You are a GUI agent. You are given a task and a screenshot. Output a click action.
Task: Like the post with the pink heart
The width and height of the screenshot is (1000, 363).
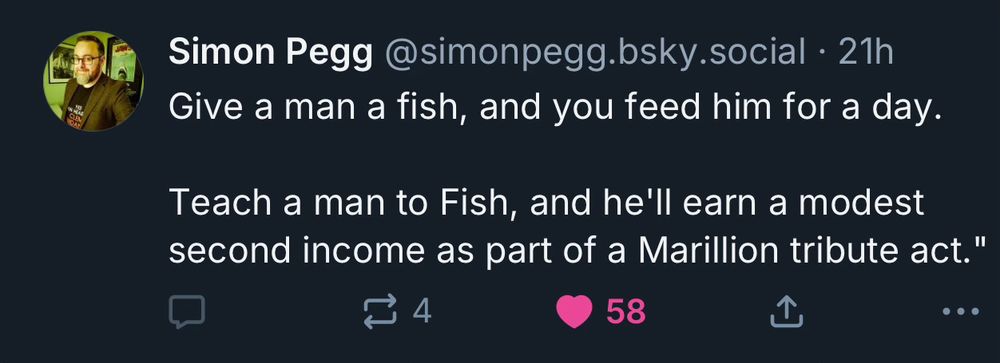[x=574, y=312]
